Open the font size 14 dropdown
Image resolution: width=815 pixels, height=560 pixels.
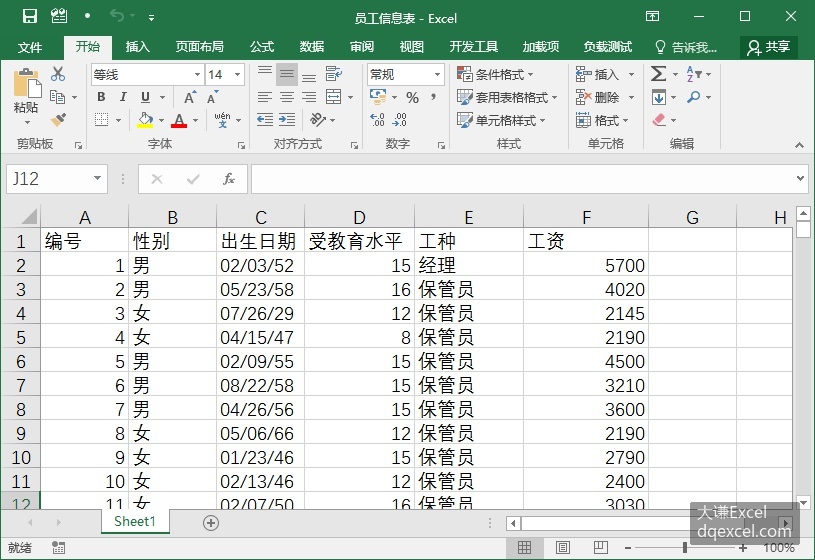(x=238, y=74)
